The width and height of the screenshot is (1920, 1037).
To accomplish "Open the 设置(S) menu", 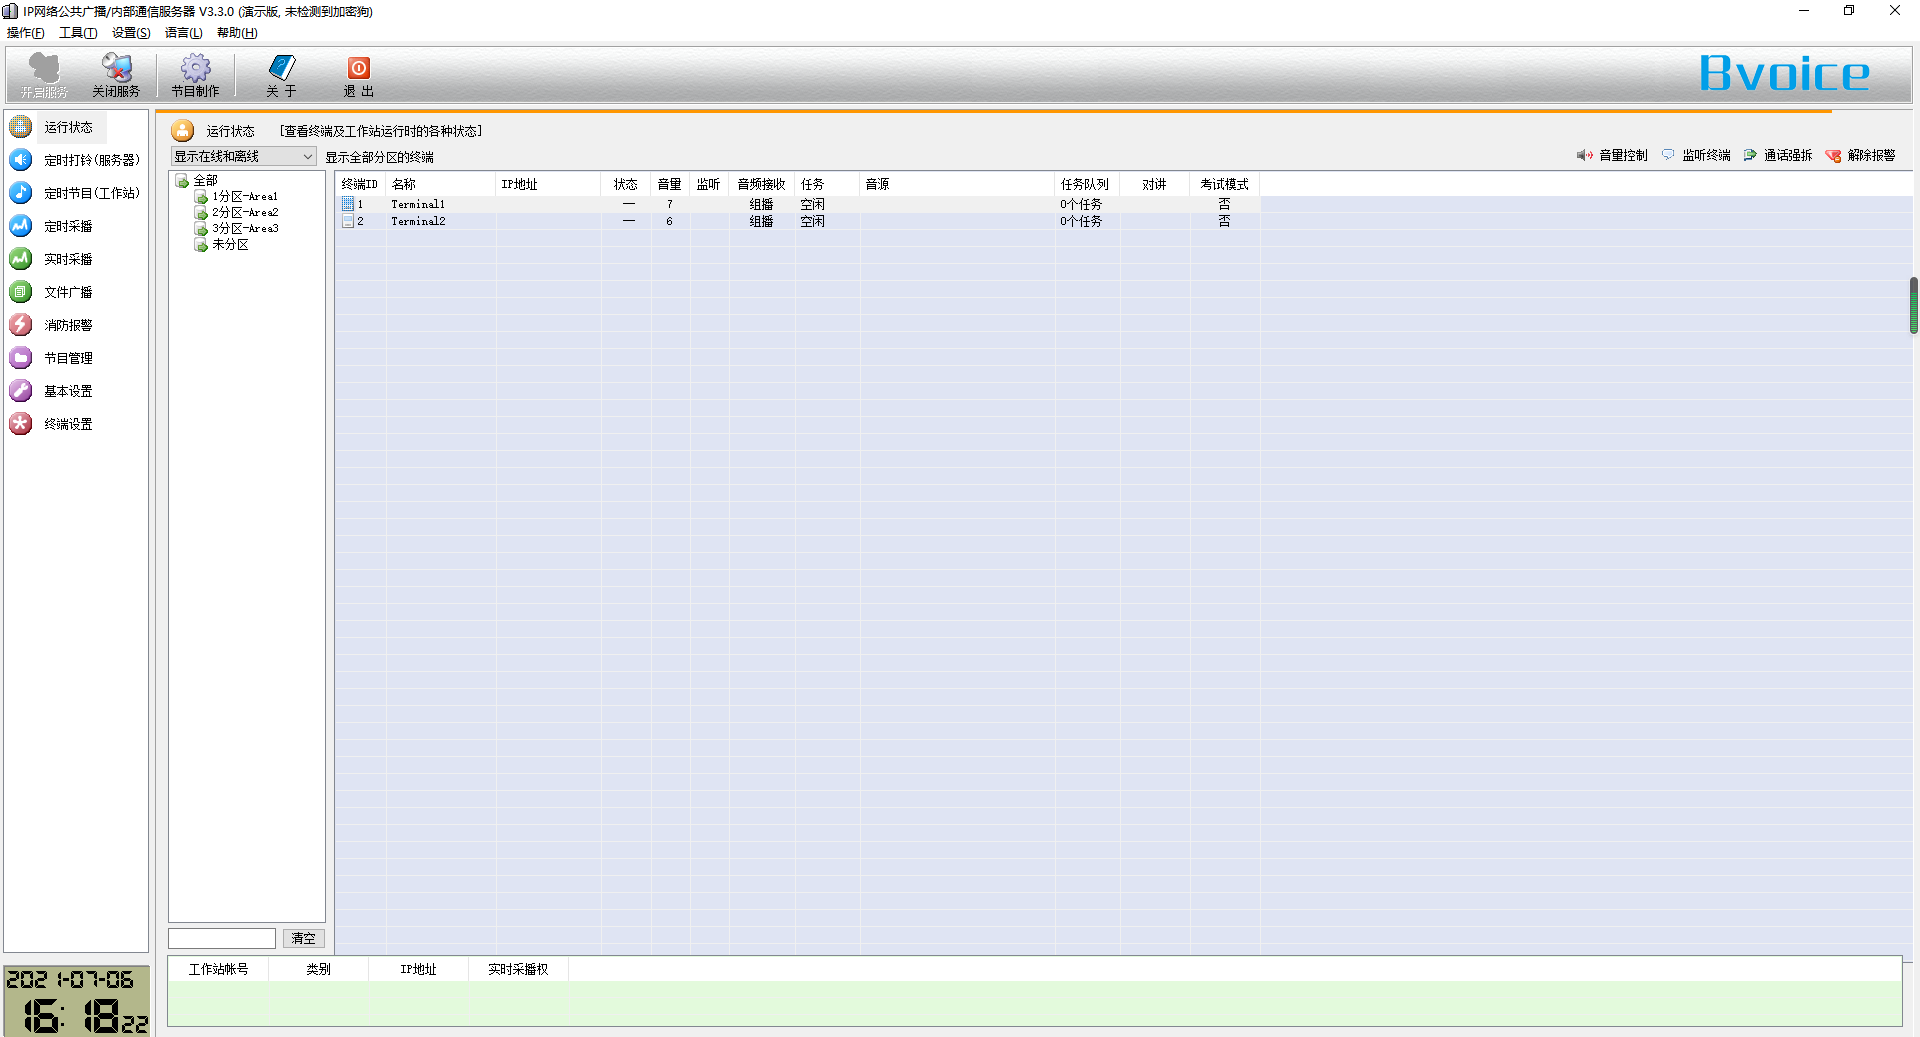I will click(x=131, y=33).
